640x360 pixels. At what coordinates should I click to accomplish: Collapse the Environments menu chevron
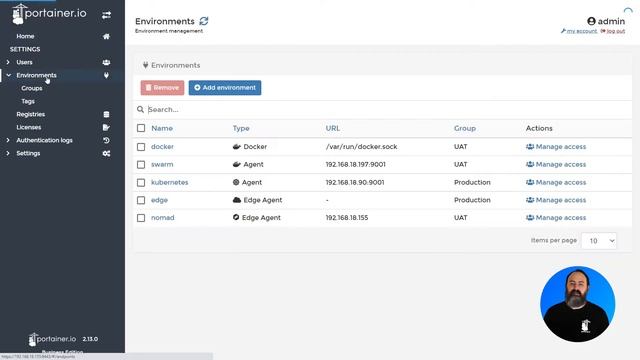[8, 75]
